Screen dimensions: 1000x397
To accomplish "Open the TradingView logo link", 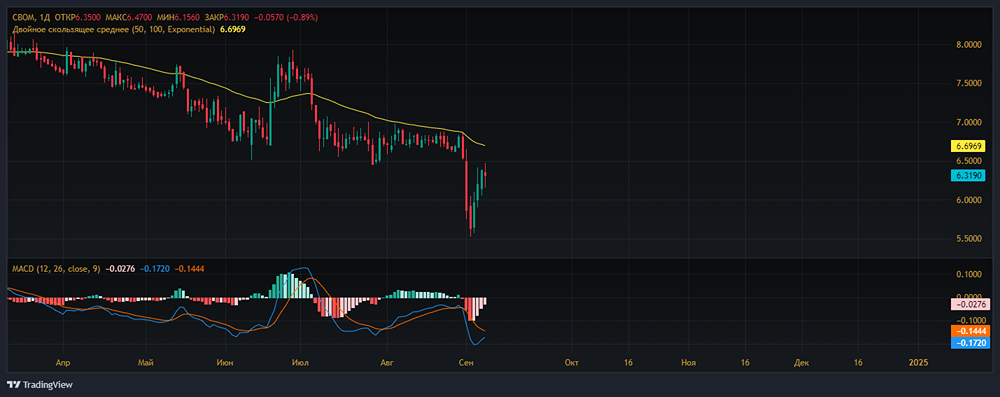I will click(40, 385).
